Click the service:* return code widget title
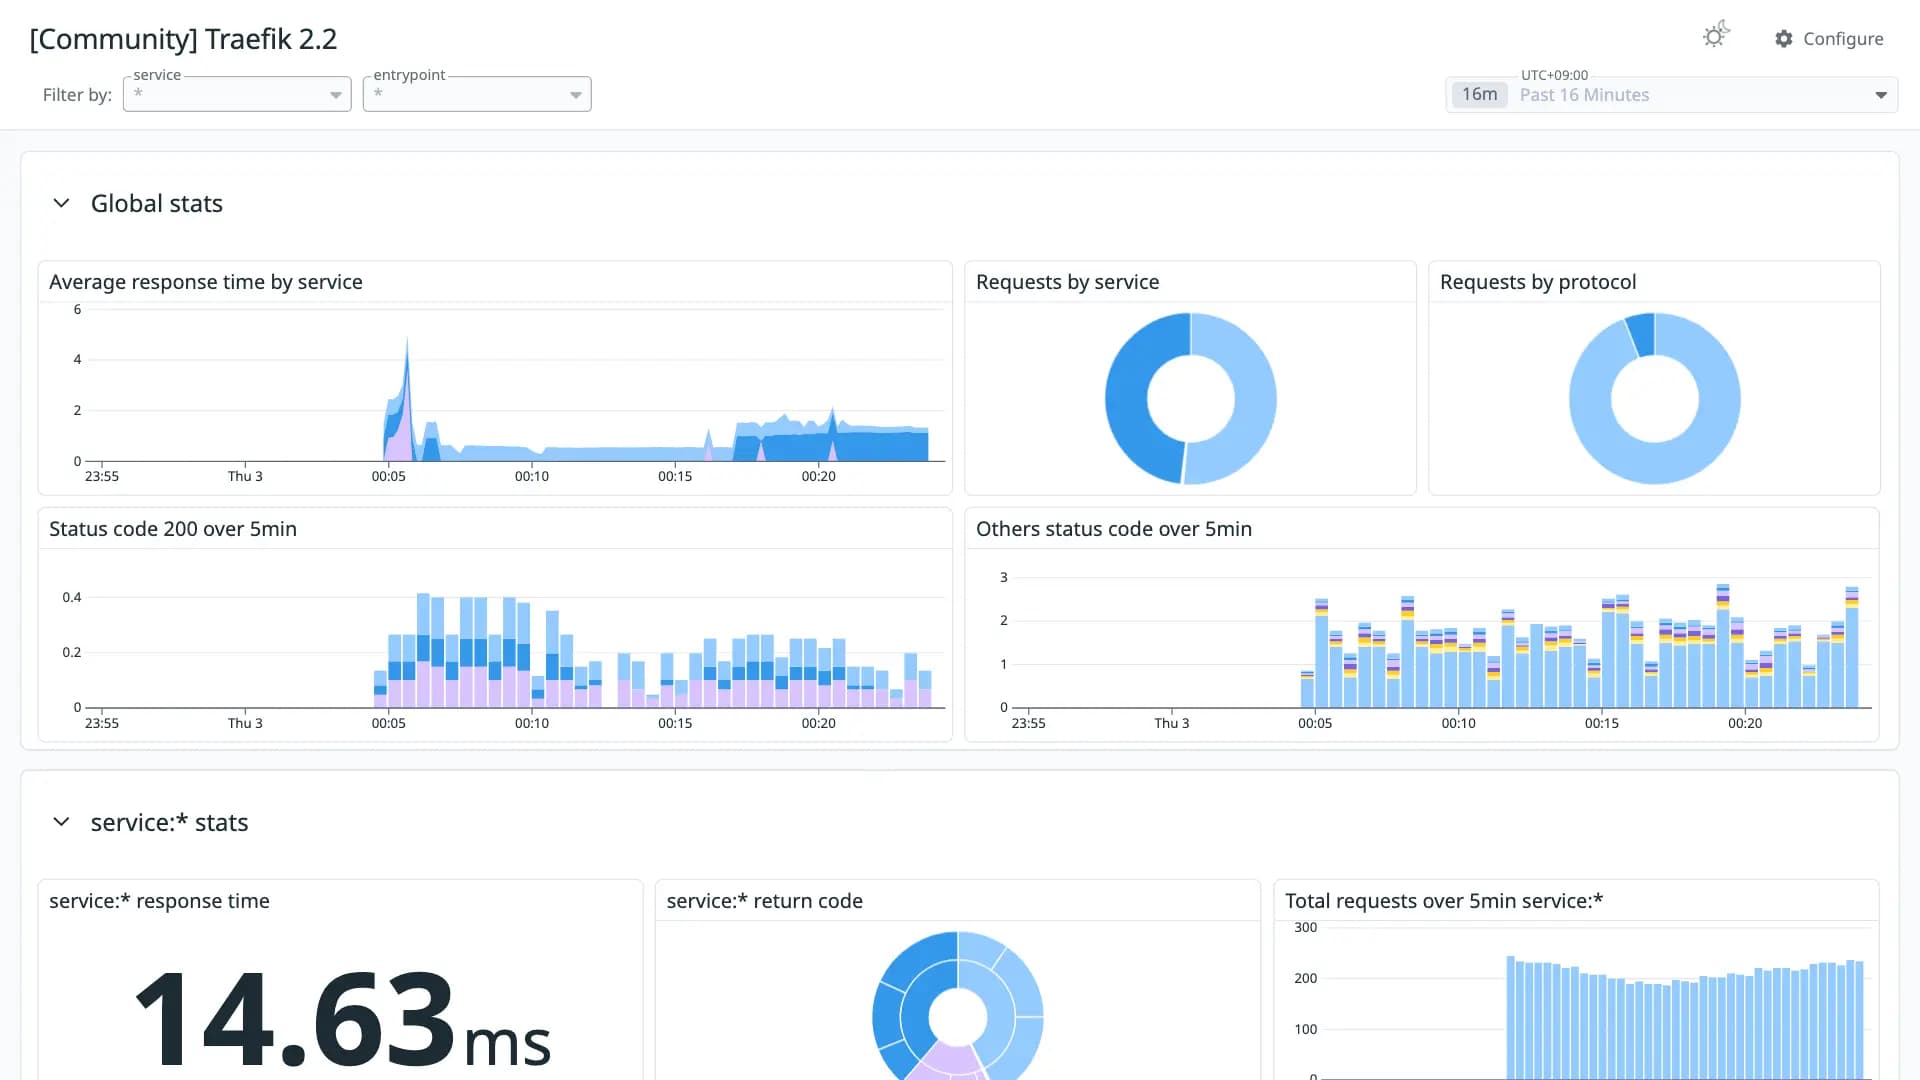 pos(764,901)
